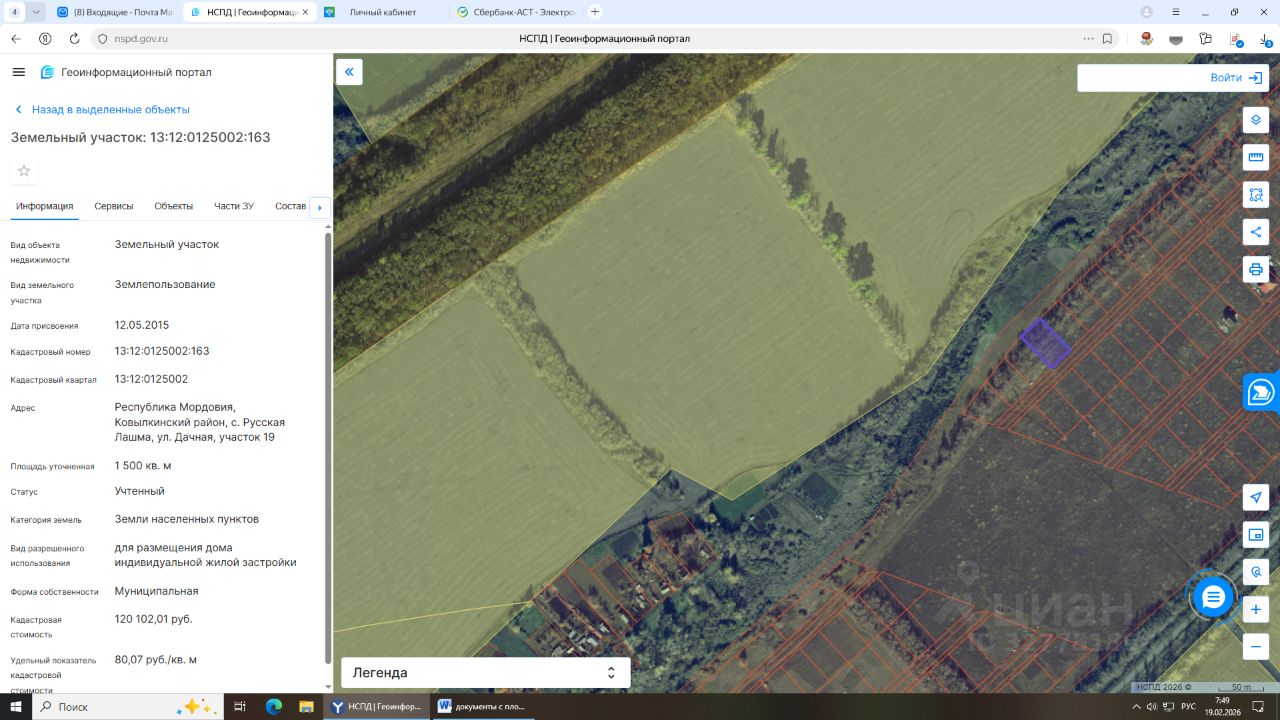The image size is (1280, 720).
Task: Open the browser extensions icon
Action: coord(1205,39)
